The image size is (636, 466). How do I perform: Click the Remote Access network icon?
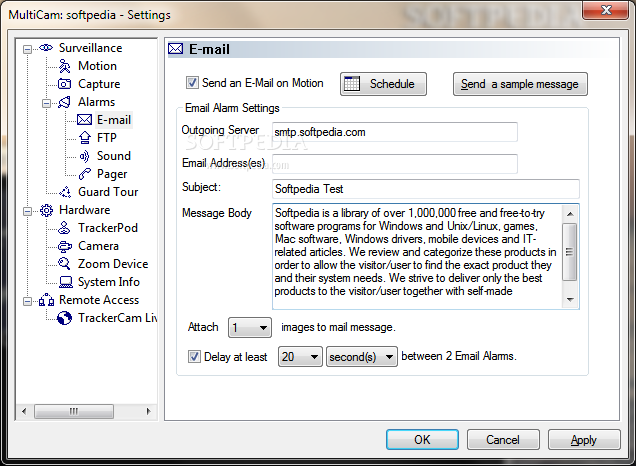click(46, 300)
